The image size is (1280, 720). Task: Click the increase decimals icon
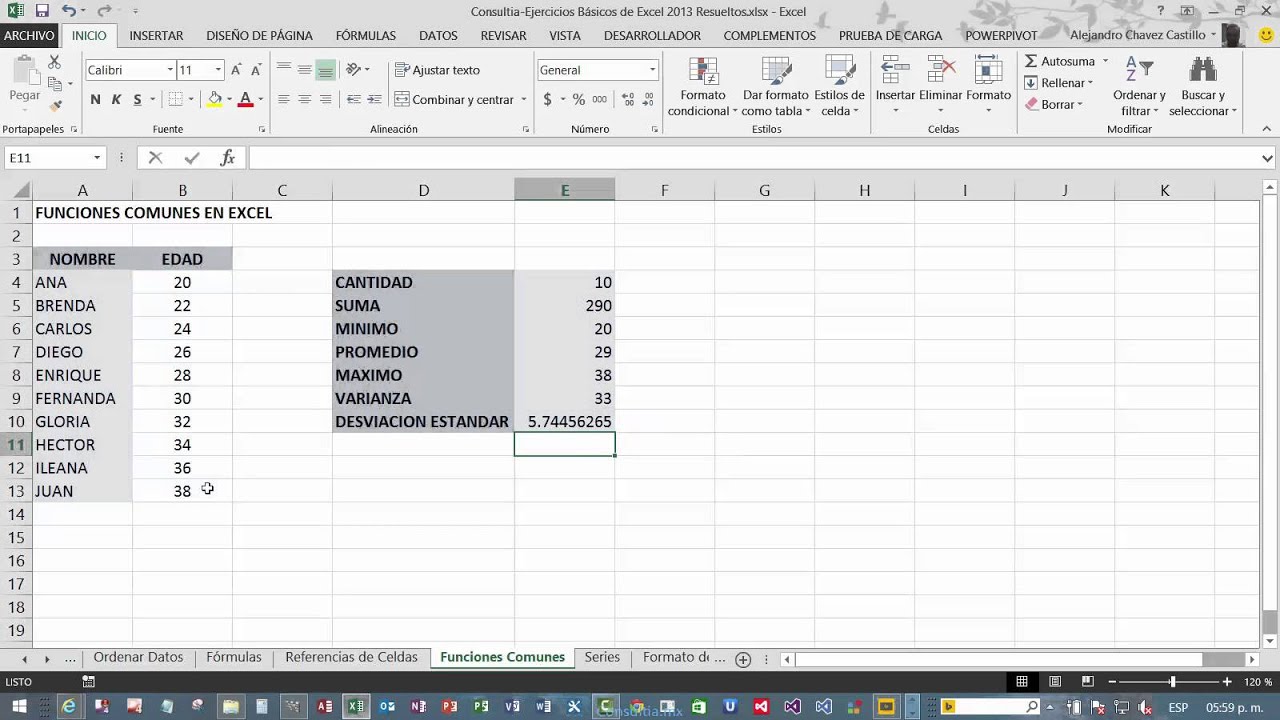point(628,99)
